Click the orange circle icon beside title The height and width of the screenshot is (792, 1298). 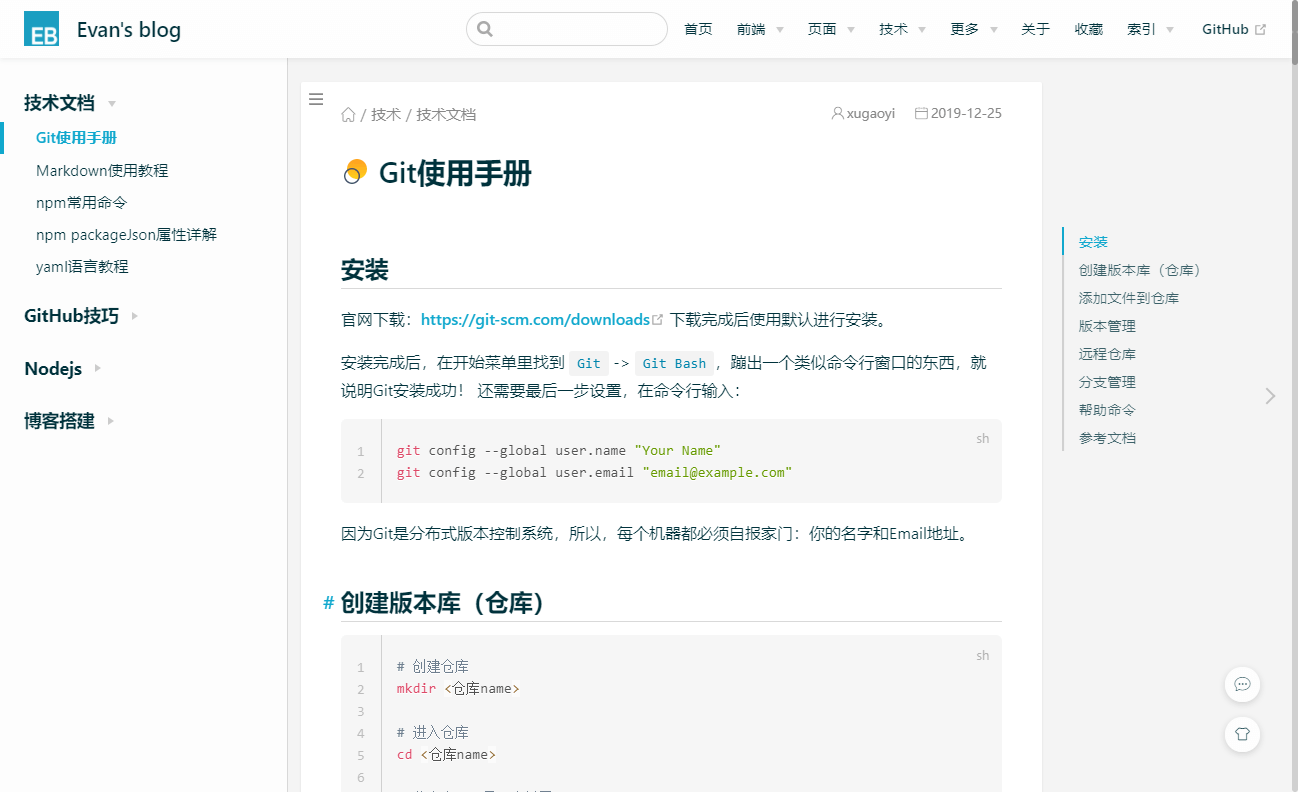(x=355, y=172)
